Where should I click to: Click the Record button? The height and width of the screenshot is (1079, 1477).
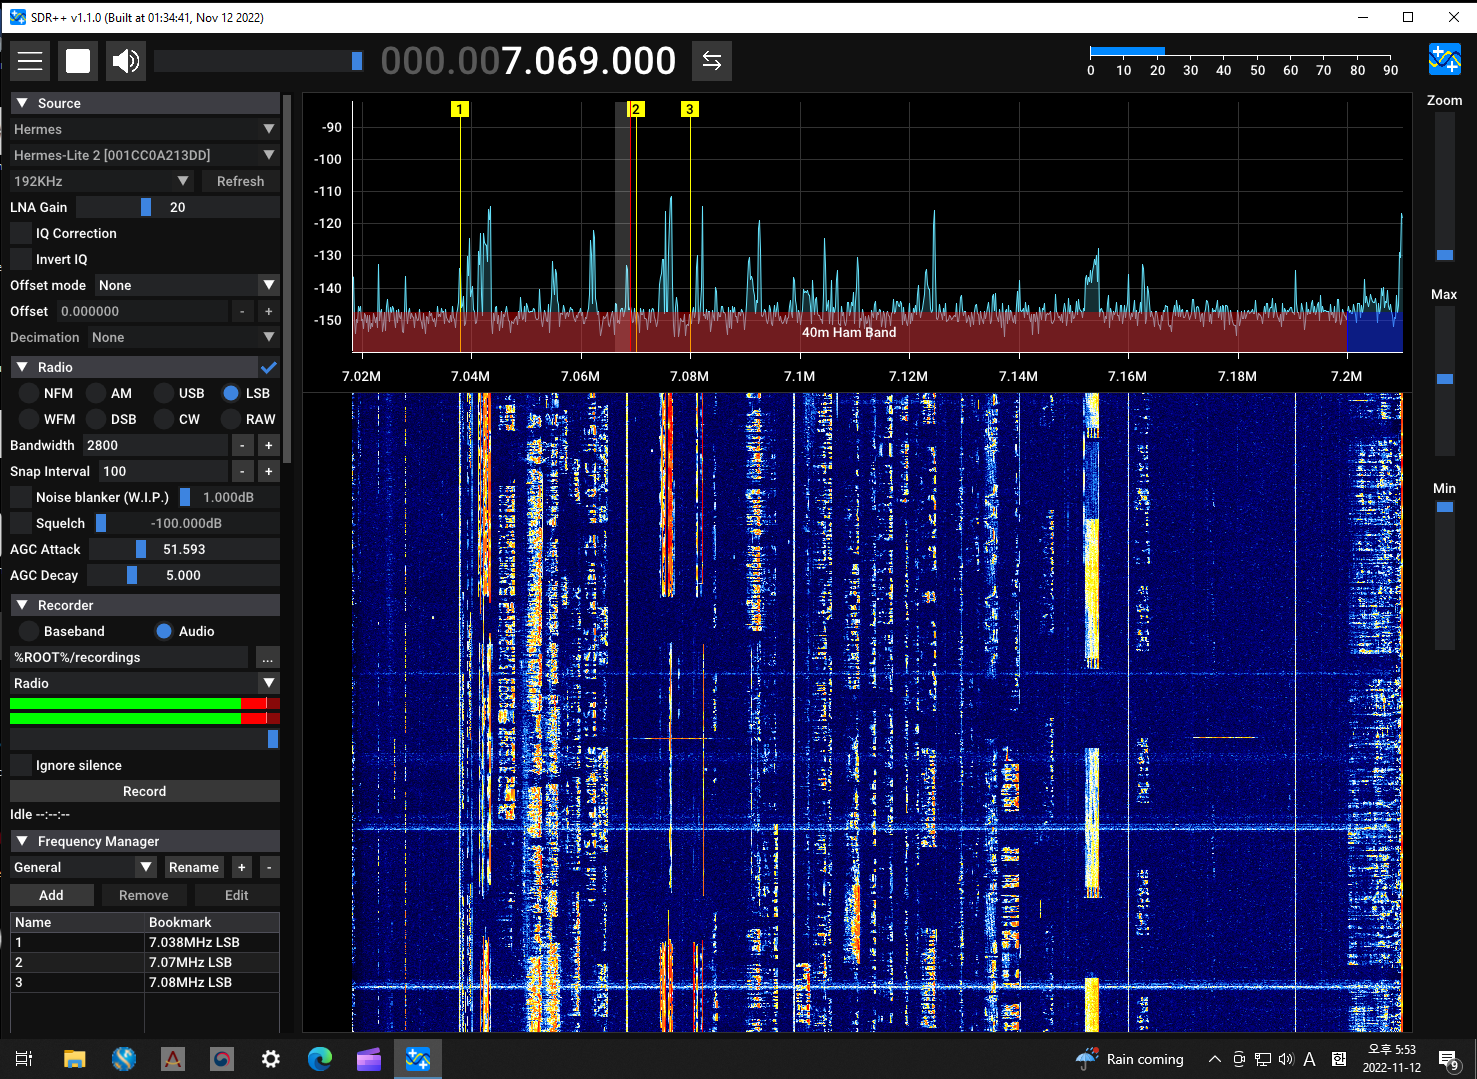(x=144, y=792)
